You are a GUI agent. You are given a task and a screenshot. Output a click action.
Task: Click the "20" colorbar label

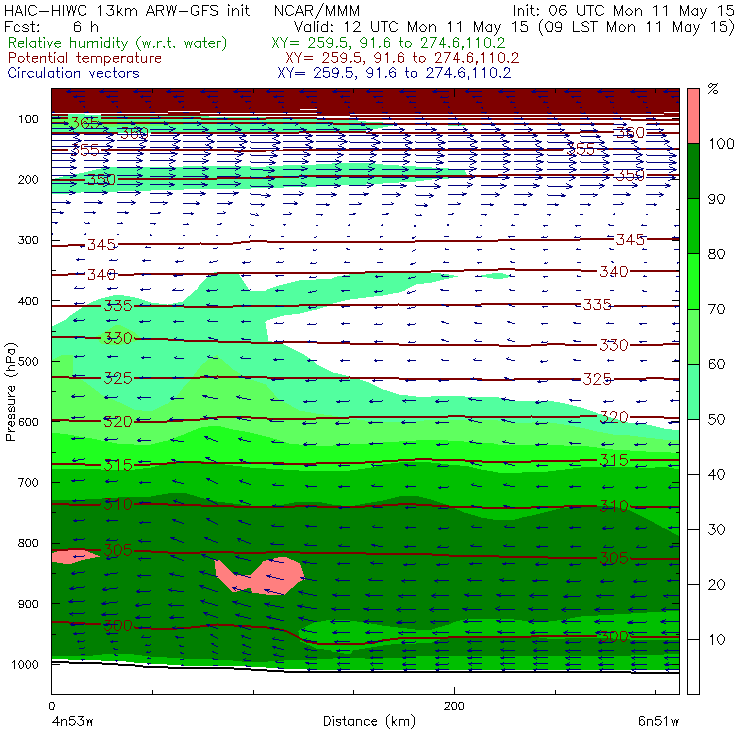tap(716, 585)
